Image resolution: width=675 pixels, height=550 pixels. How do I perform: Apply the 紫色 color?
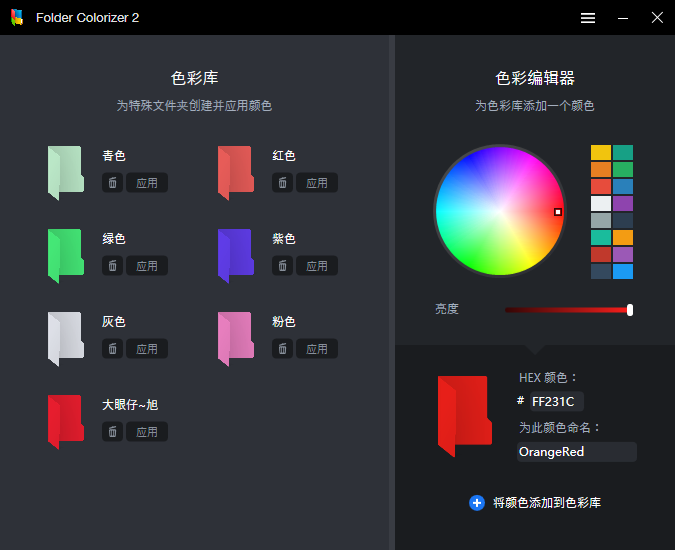coord(317,266)
